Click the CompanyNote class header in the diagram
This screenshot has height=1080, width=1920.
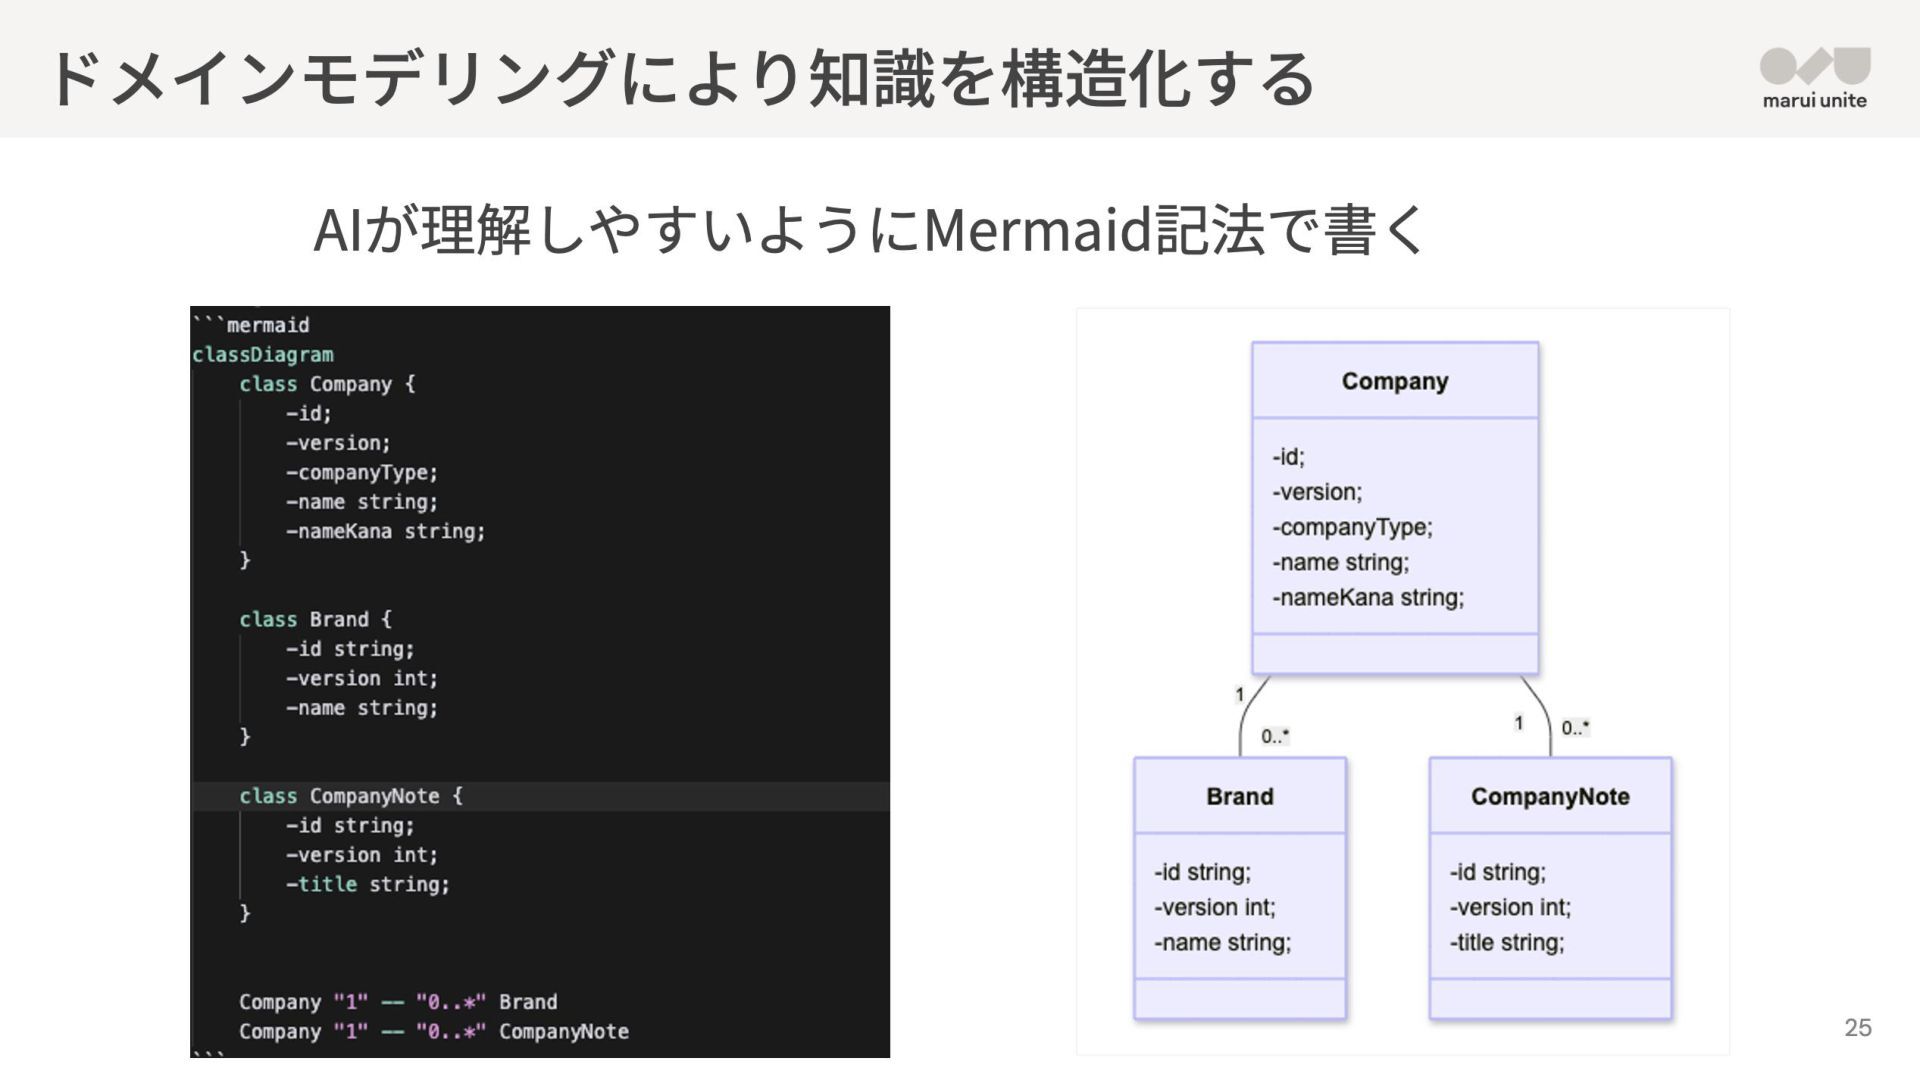tap(1550, 796)
